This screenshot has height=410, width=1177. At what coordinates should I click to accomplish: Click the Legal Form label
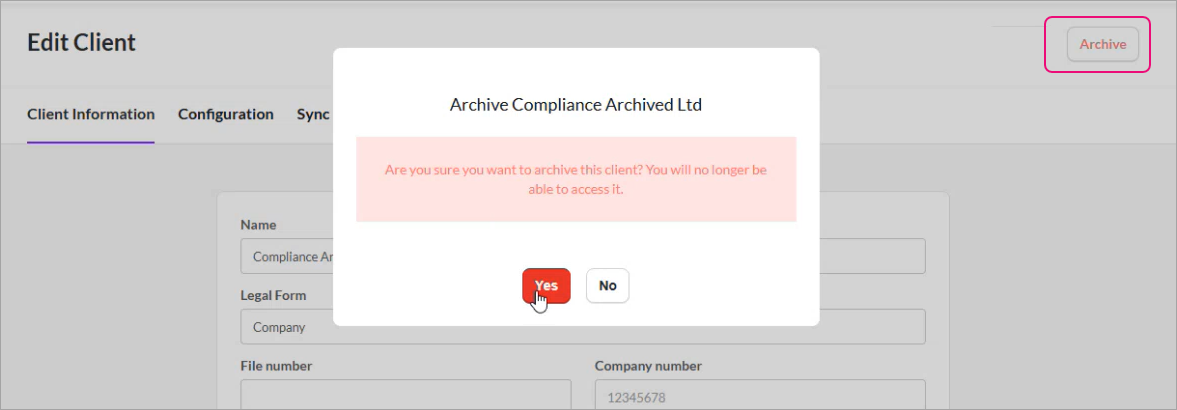tap(273, 296)
